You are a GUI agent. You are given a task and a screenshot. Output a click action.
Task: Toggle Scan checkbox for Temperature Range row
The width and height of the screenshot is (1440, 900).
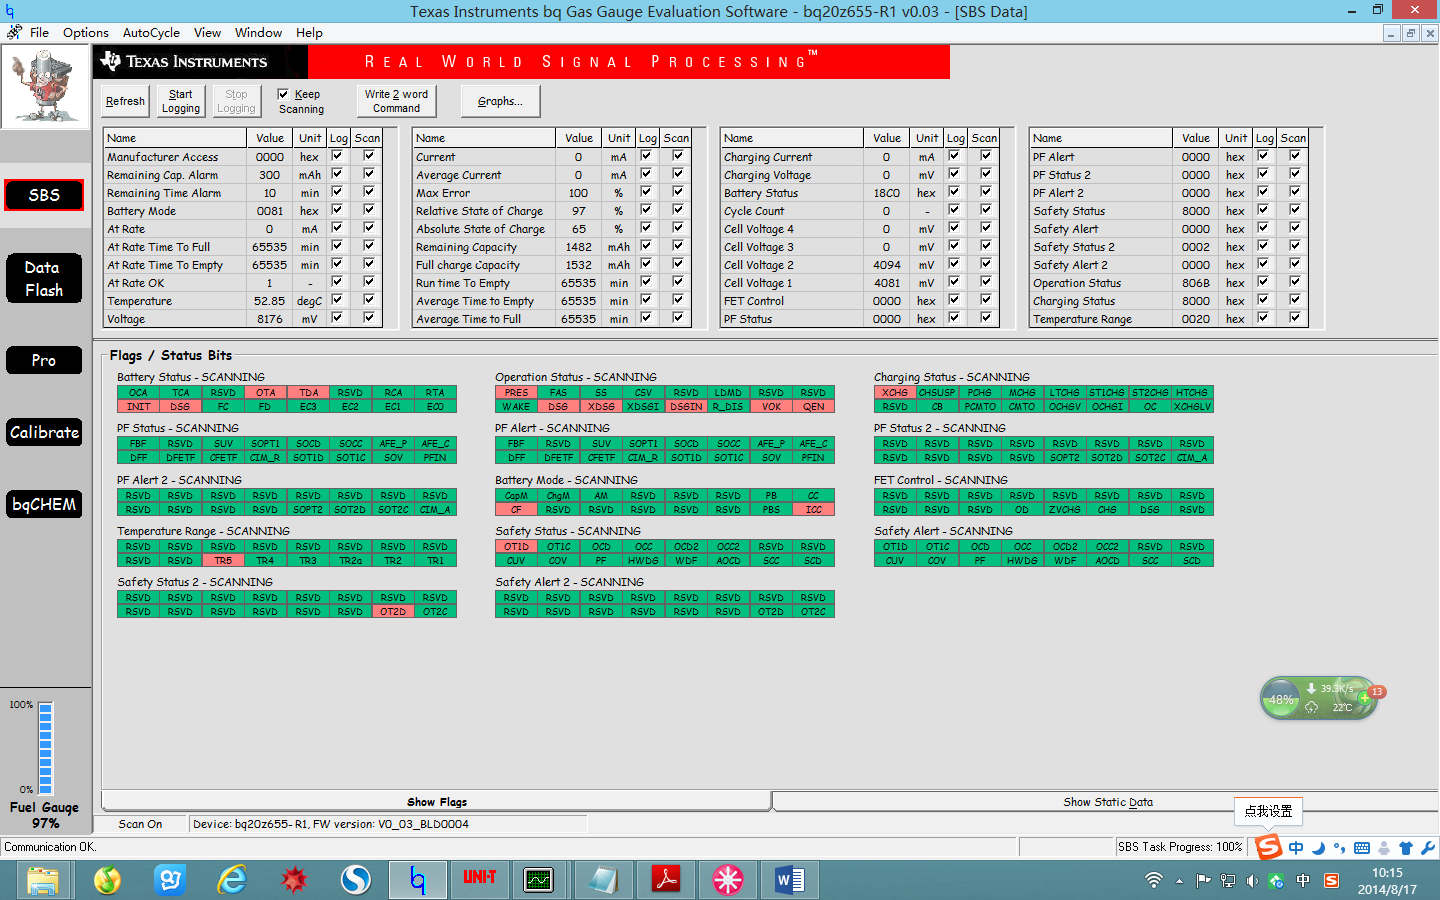(1295, 318)
